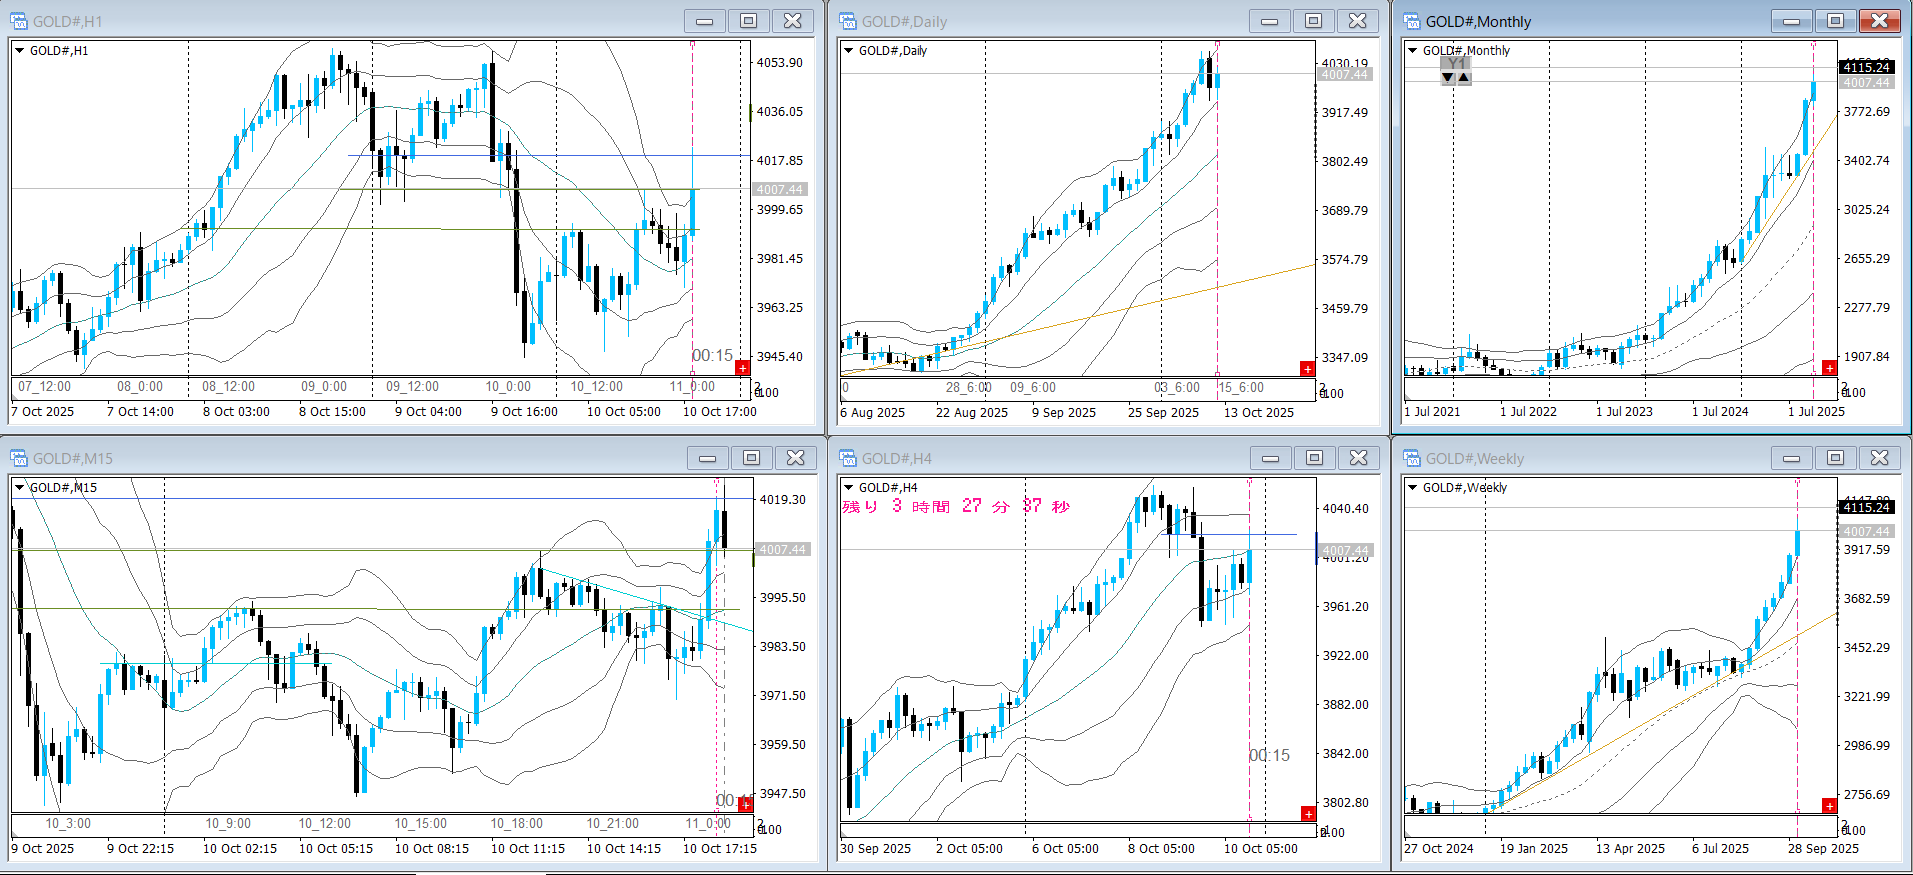Click the red plus icon in Daily chart

point(1307,369)
